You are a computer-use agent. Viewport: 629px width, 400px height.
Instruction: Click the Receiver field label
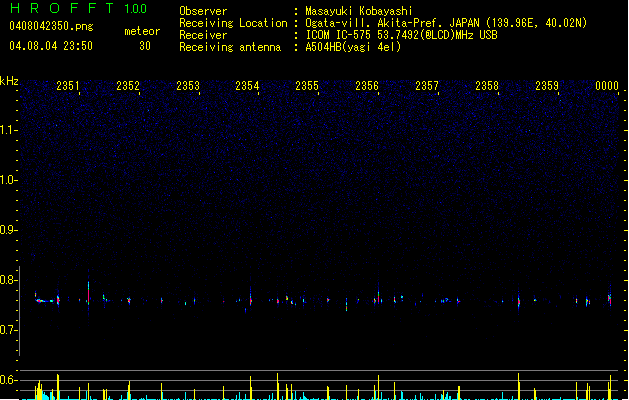203,35
